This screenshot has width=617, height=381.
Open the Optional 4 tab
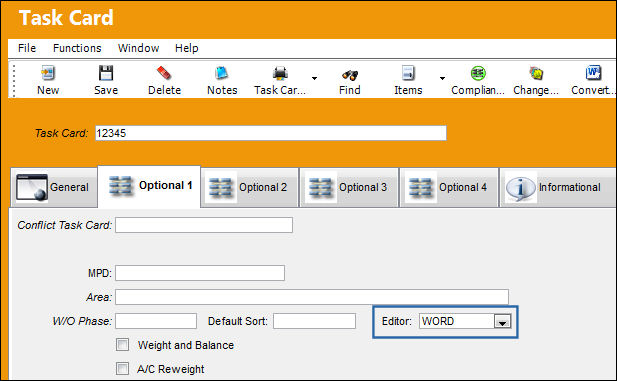point(449,187)
